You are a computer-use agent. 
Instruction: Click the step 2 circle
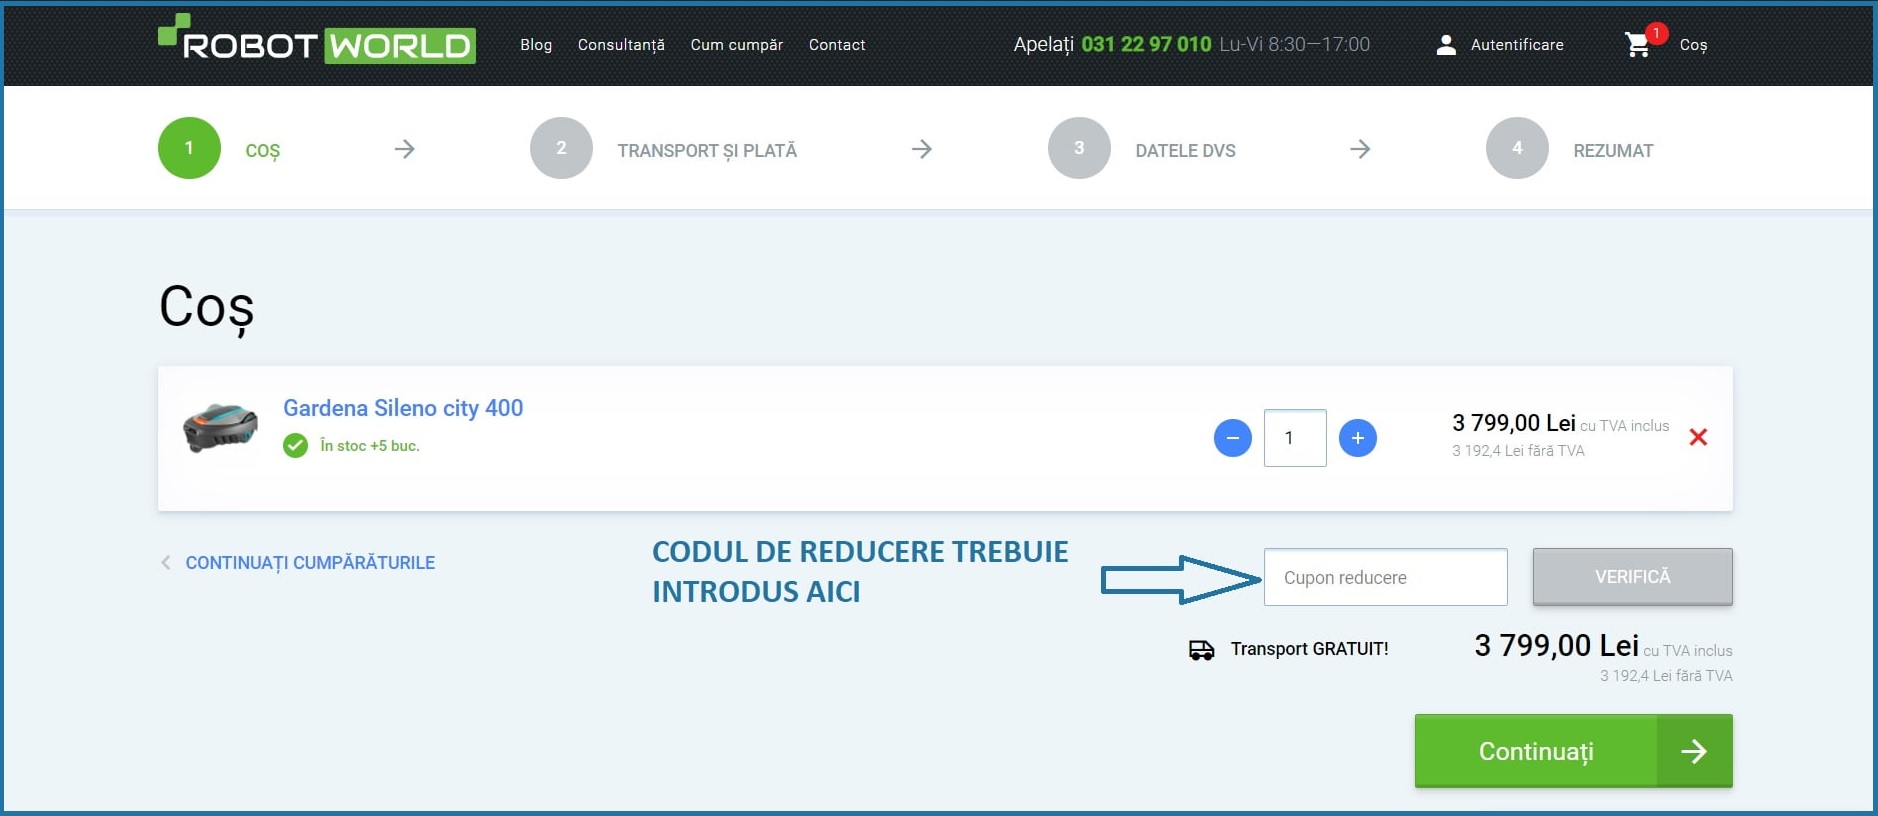click(561, 148)
